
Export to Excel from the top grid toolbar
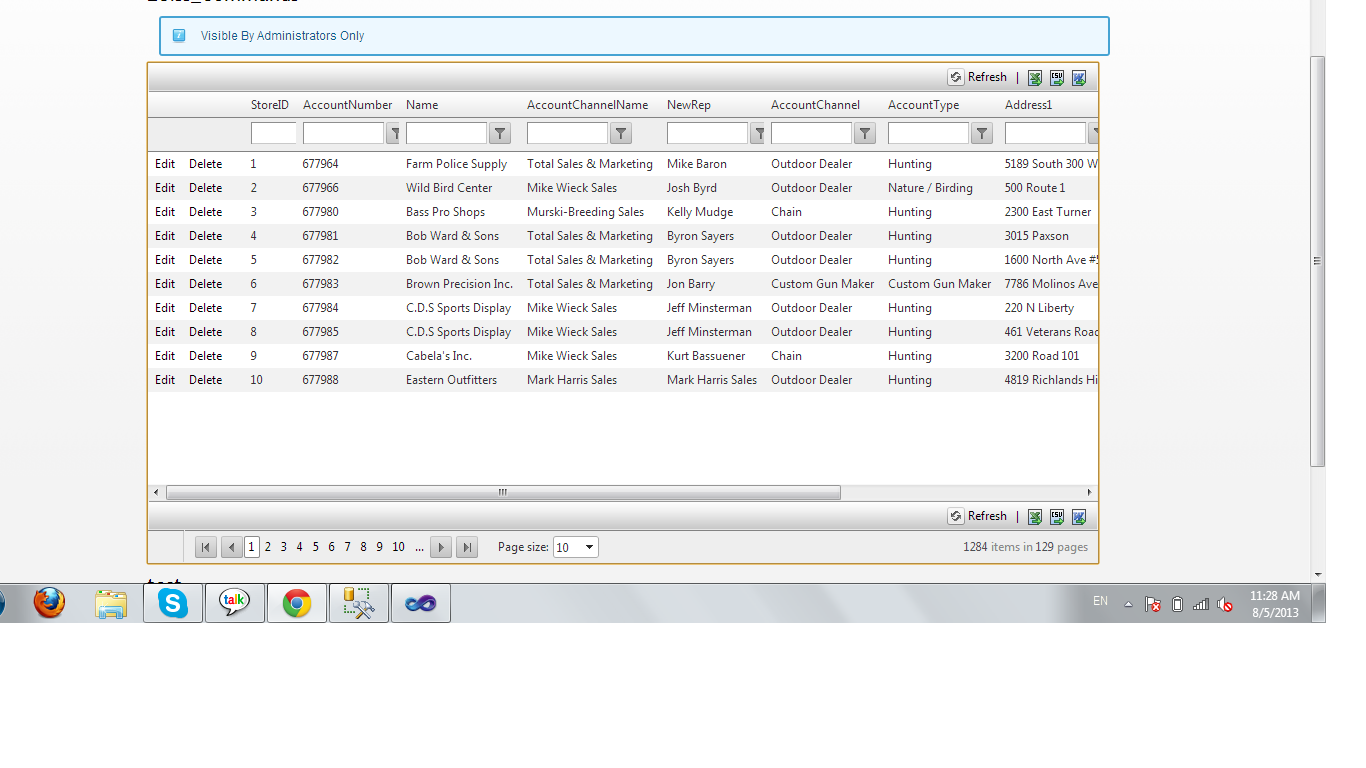point(1035,78)
